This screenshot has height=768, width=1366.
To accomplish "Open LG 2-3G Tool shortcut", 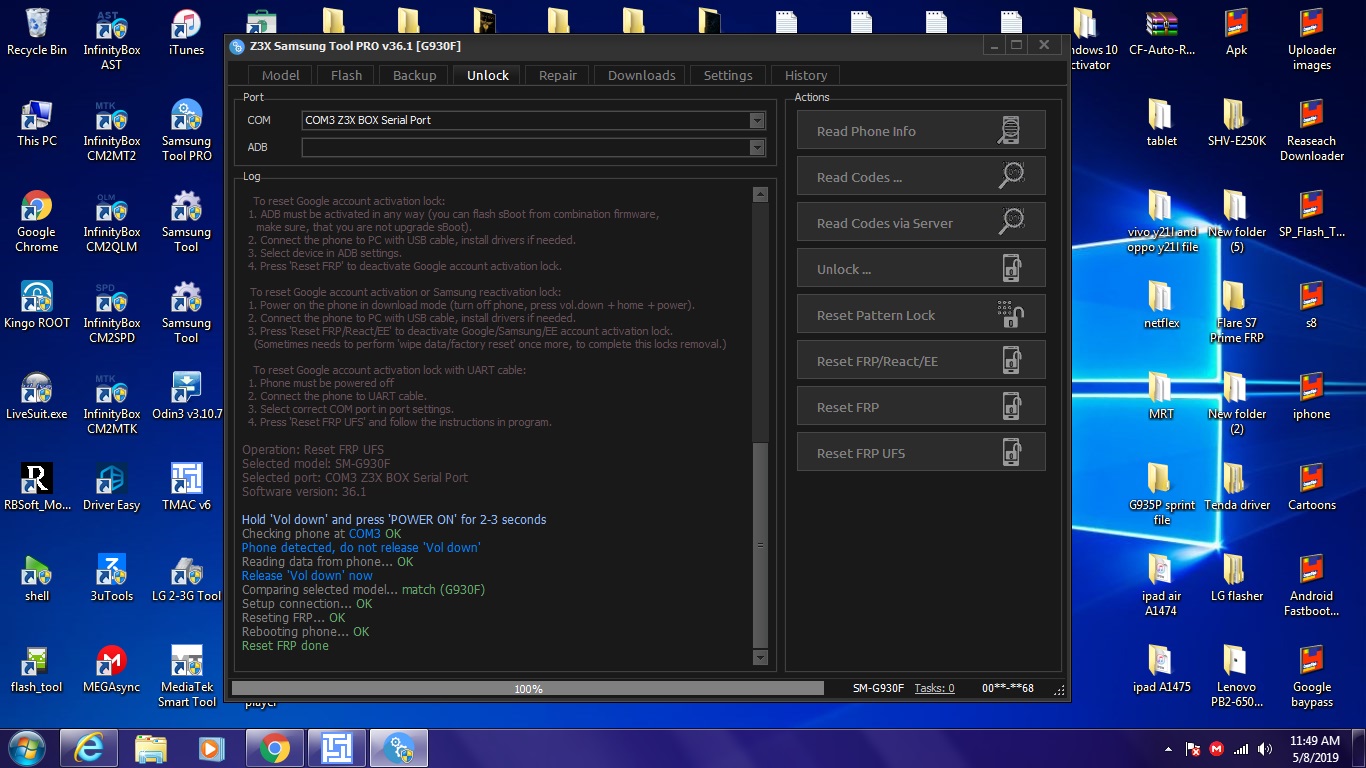I will coord(186,579).
